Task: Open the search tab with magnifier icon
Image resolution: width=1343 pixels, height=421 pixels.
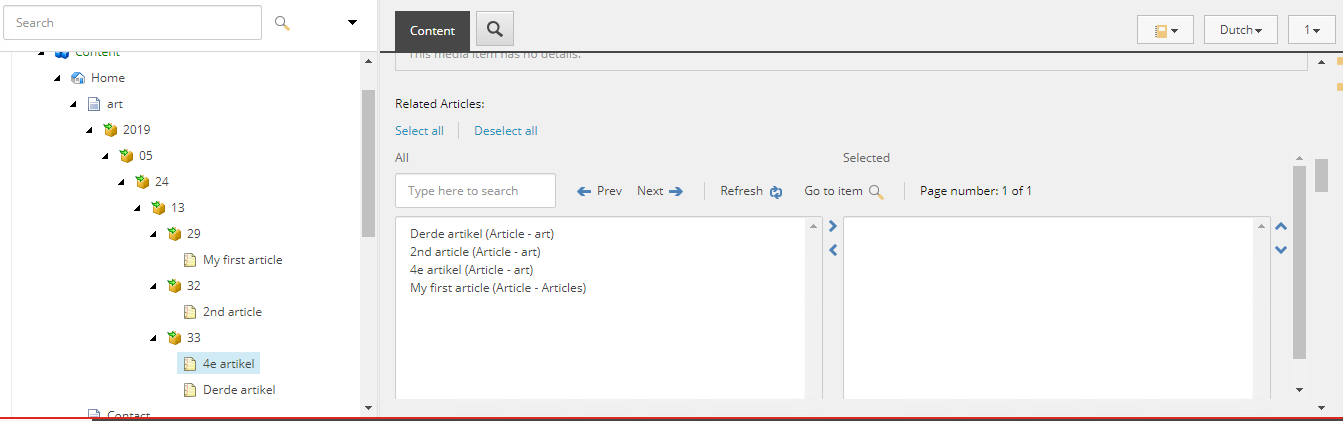Action: [x=495, y=30]
